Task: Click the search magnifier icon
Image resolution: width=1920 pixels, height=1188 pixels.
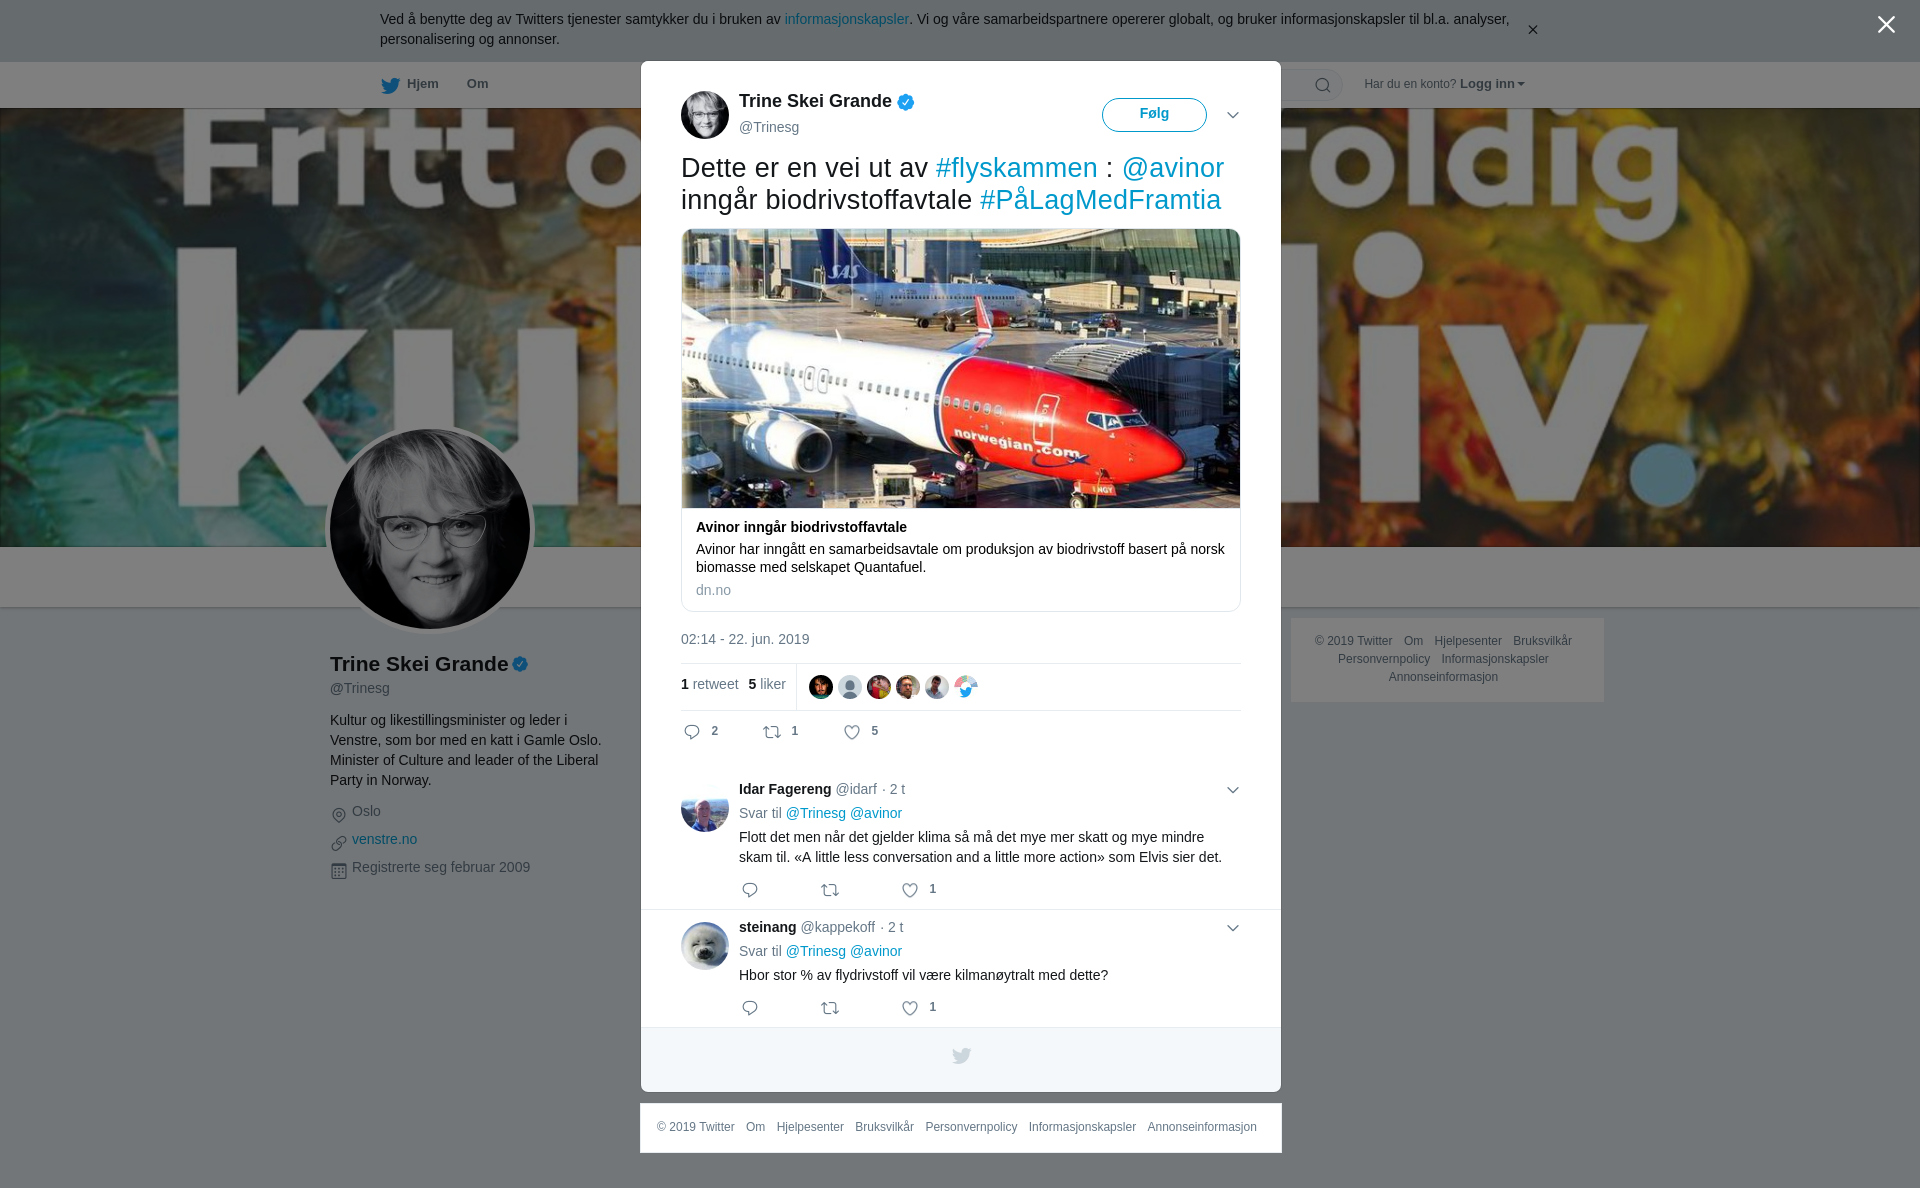Action: tap(1323, 85)
